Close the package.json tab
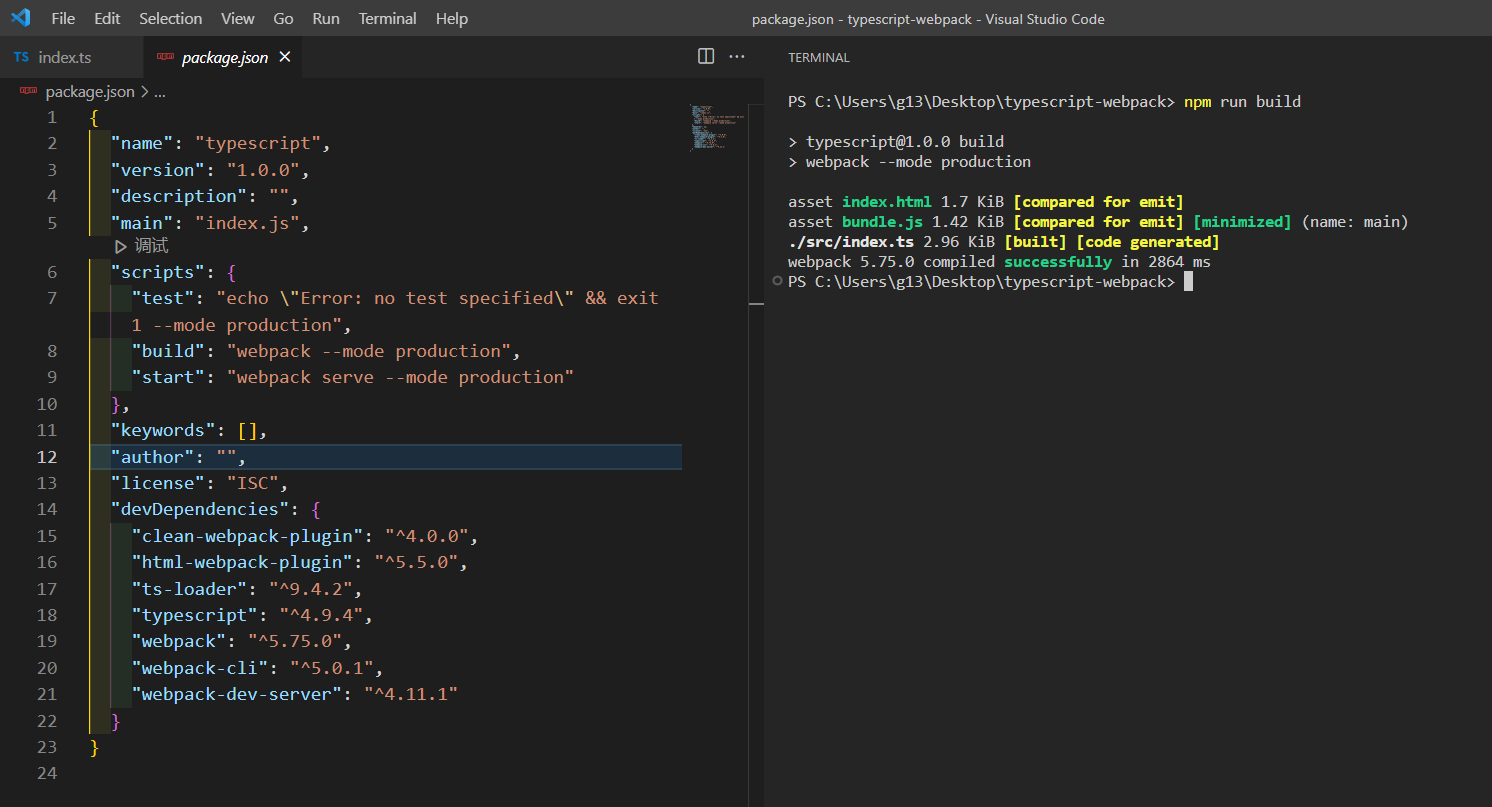 (285, 57)
